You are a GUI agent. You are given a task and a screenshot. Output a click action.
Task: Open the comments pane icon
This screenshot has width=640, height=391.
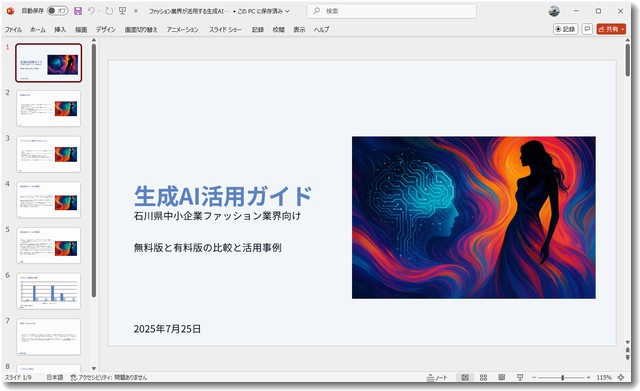(587, 29)
